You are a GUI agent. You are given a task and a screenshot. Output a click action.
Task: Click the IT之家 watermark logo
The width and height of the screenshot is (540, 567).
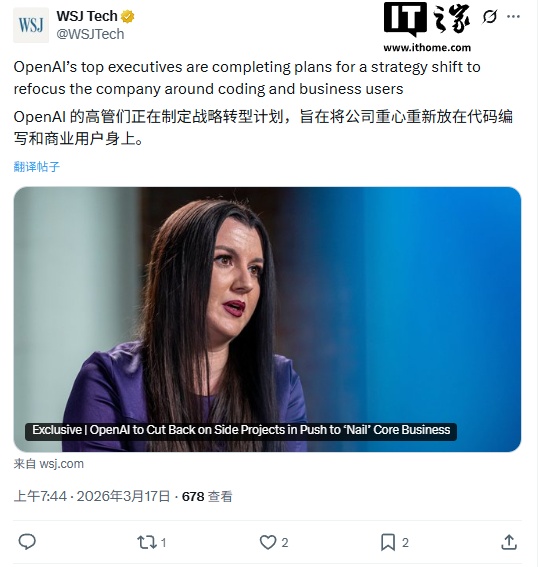[x=427, y=27]
